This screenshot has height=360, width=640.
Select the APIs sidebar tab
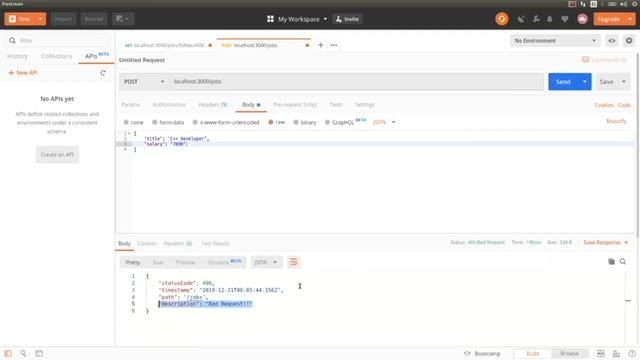96,56
